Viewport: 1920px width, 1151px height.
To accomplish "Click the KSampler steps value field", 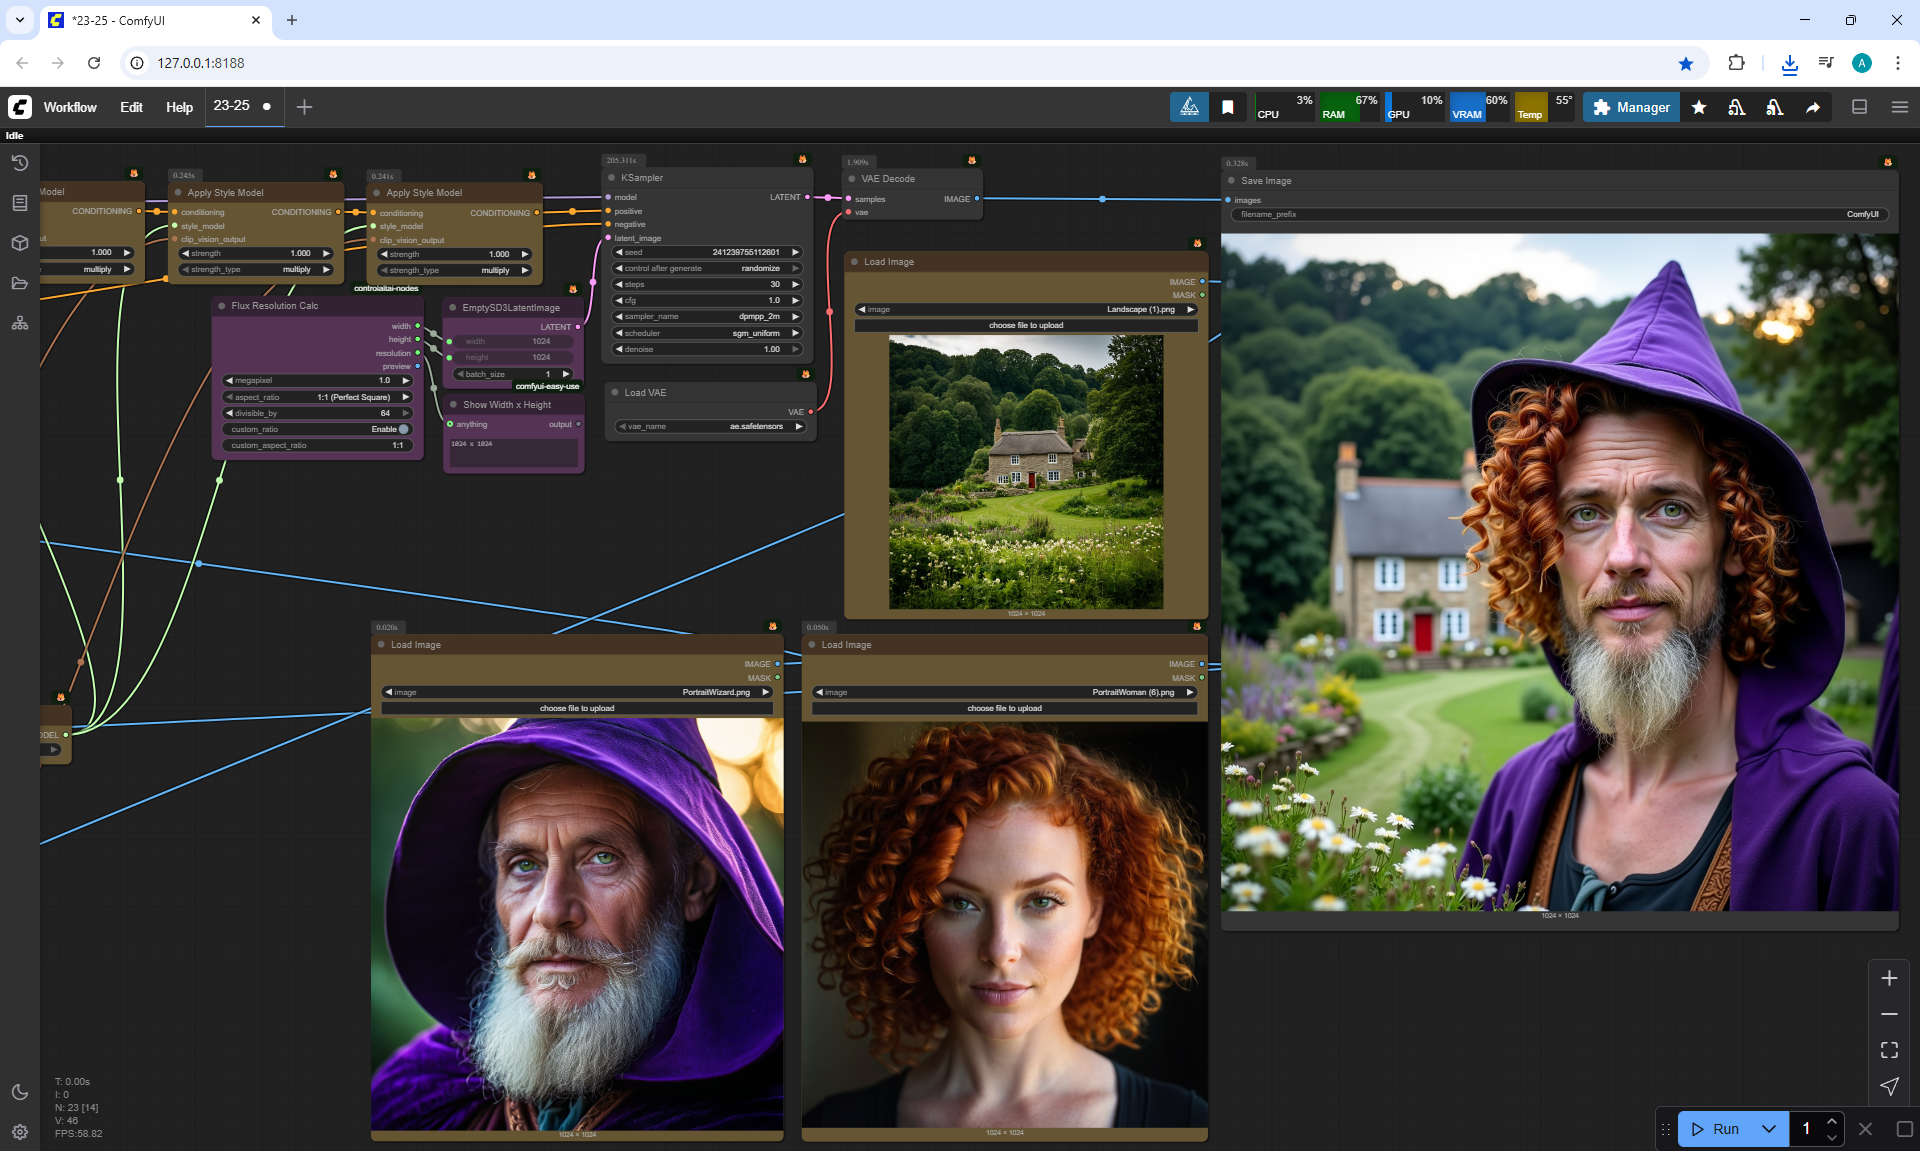I will [x=707, y=284].
